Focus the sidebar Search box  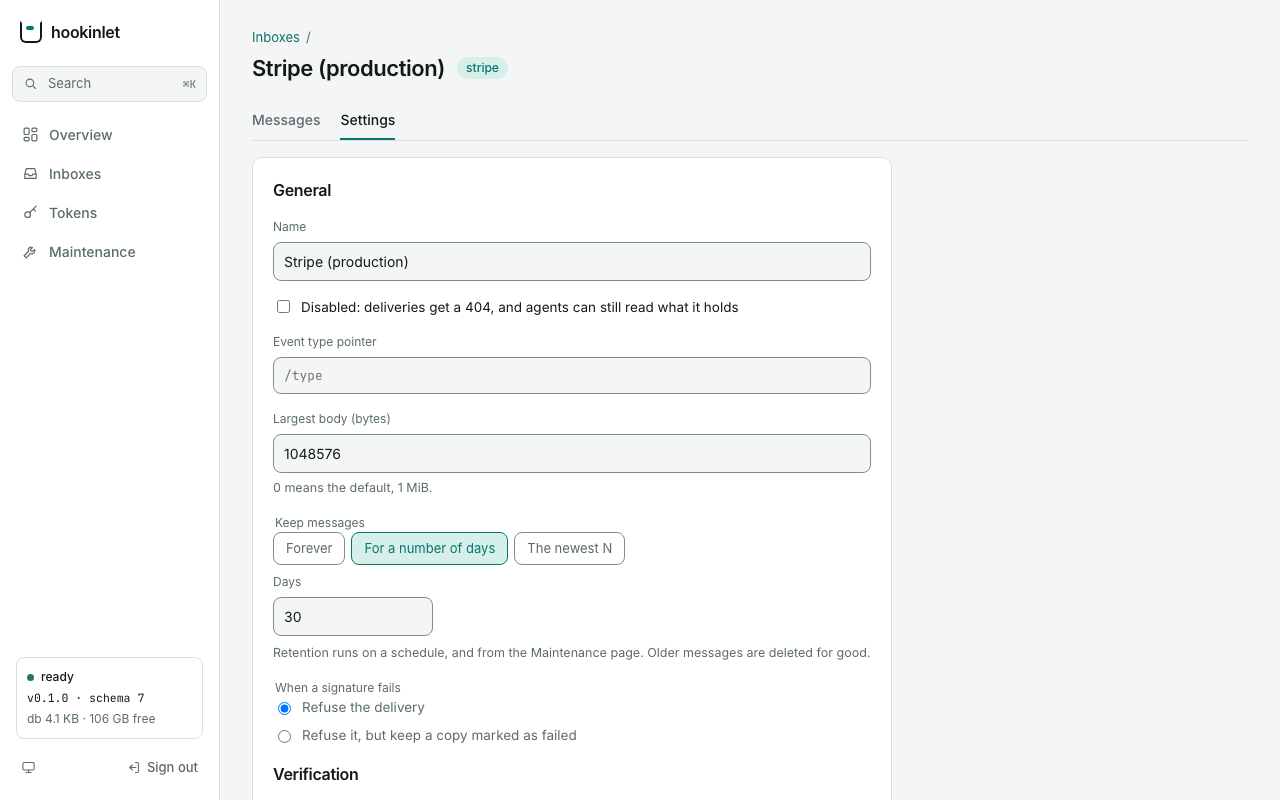(110, 84)
